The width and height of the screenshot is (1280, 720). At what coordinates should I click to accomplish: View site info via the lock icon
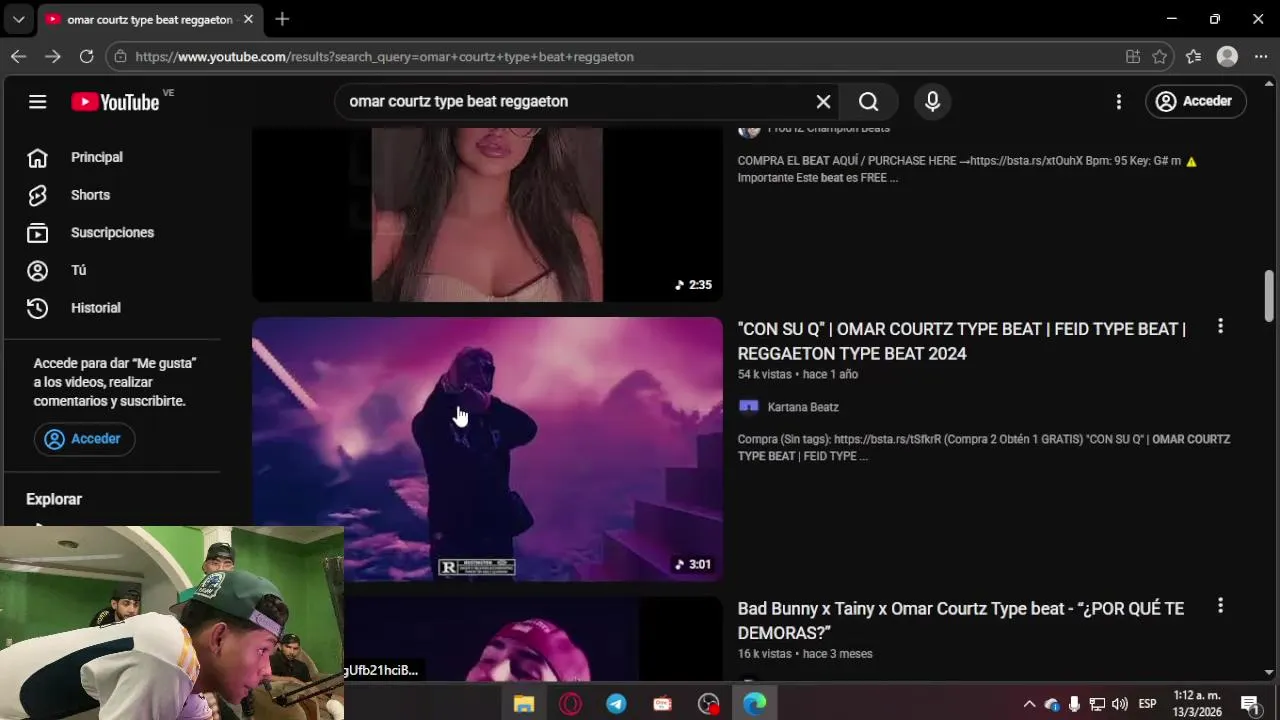121,57
